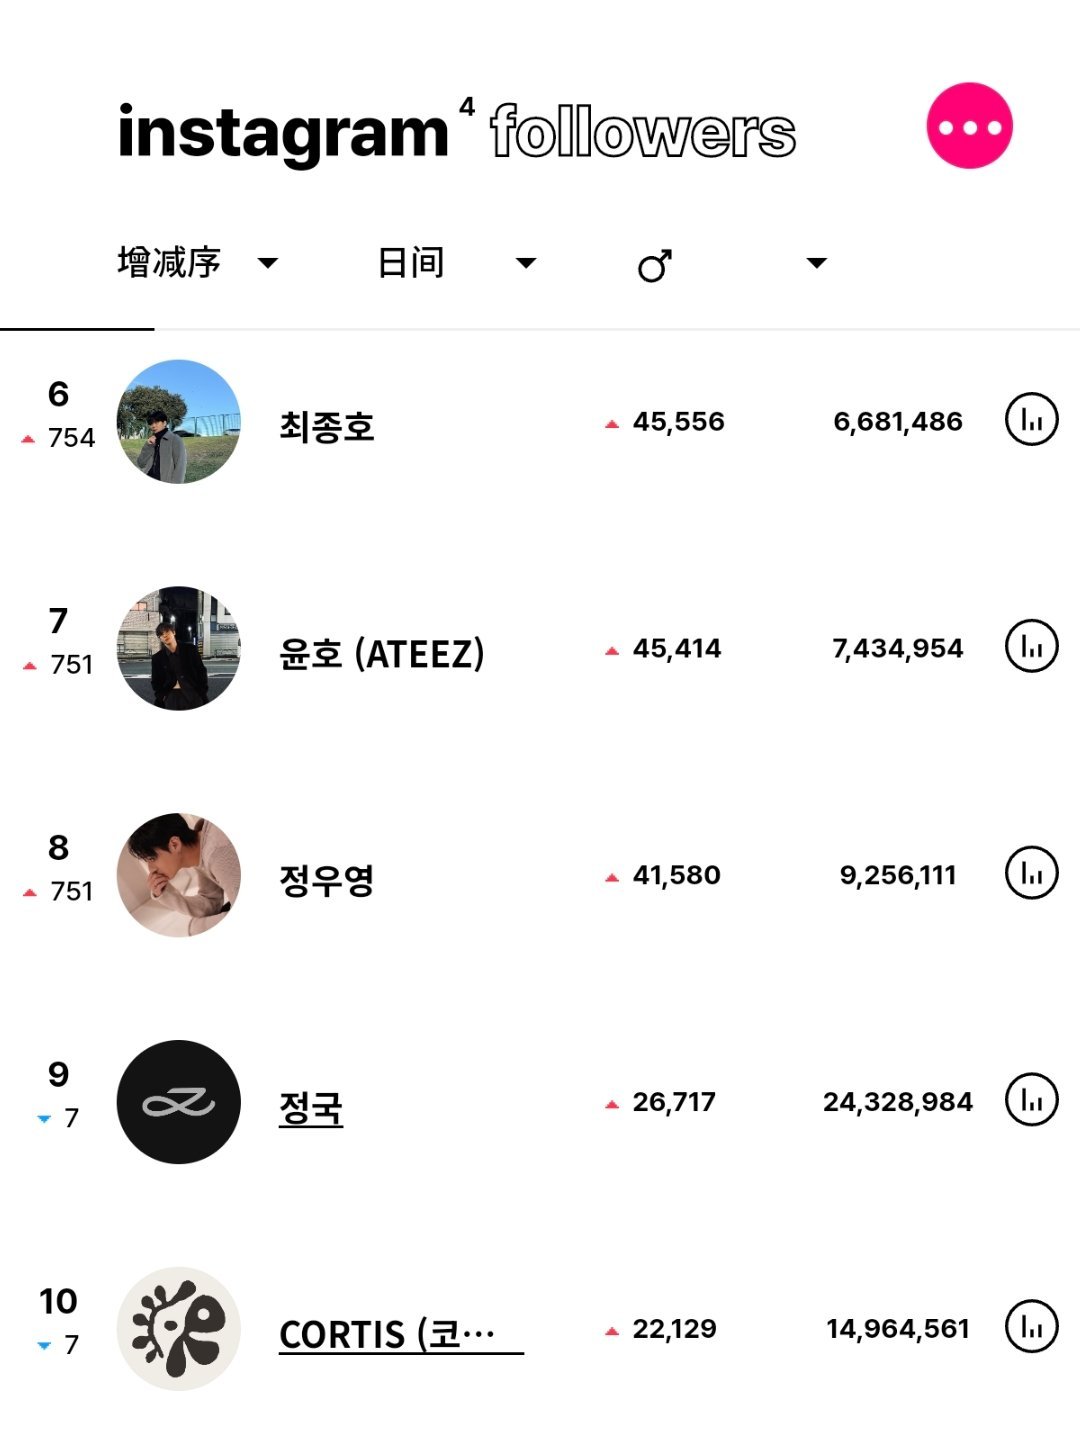This screenshot has height=1449, width=1080.
Task: View 최종호 profile photo
Action: (x=179, y=421)
